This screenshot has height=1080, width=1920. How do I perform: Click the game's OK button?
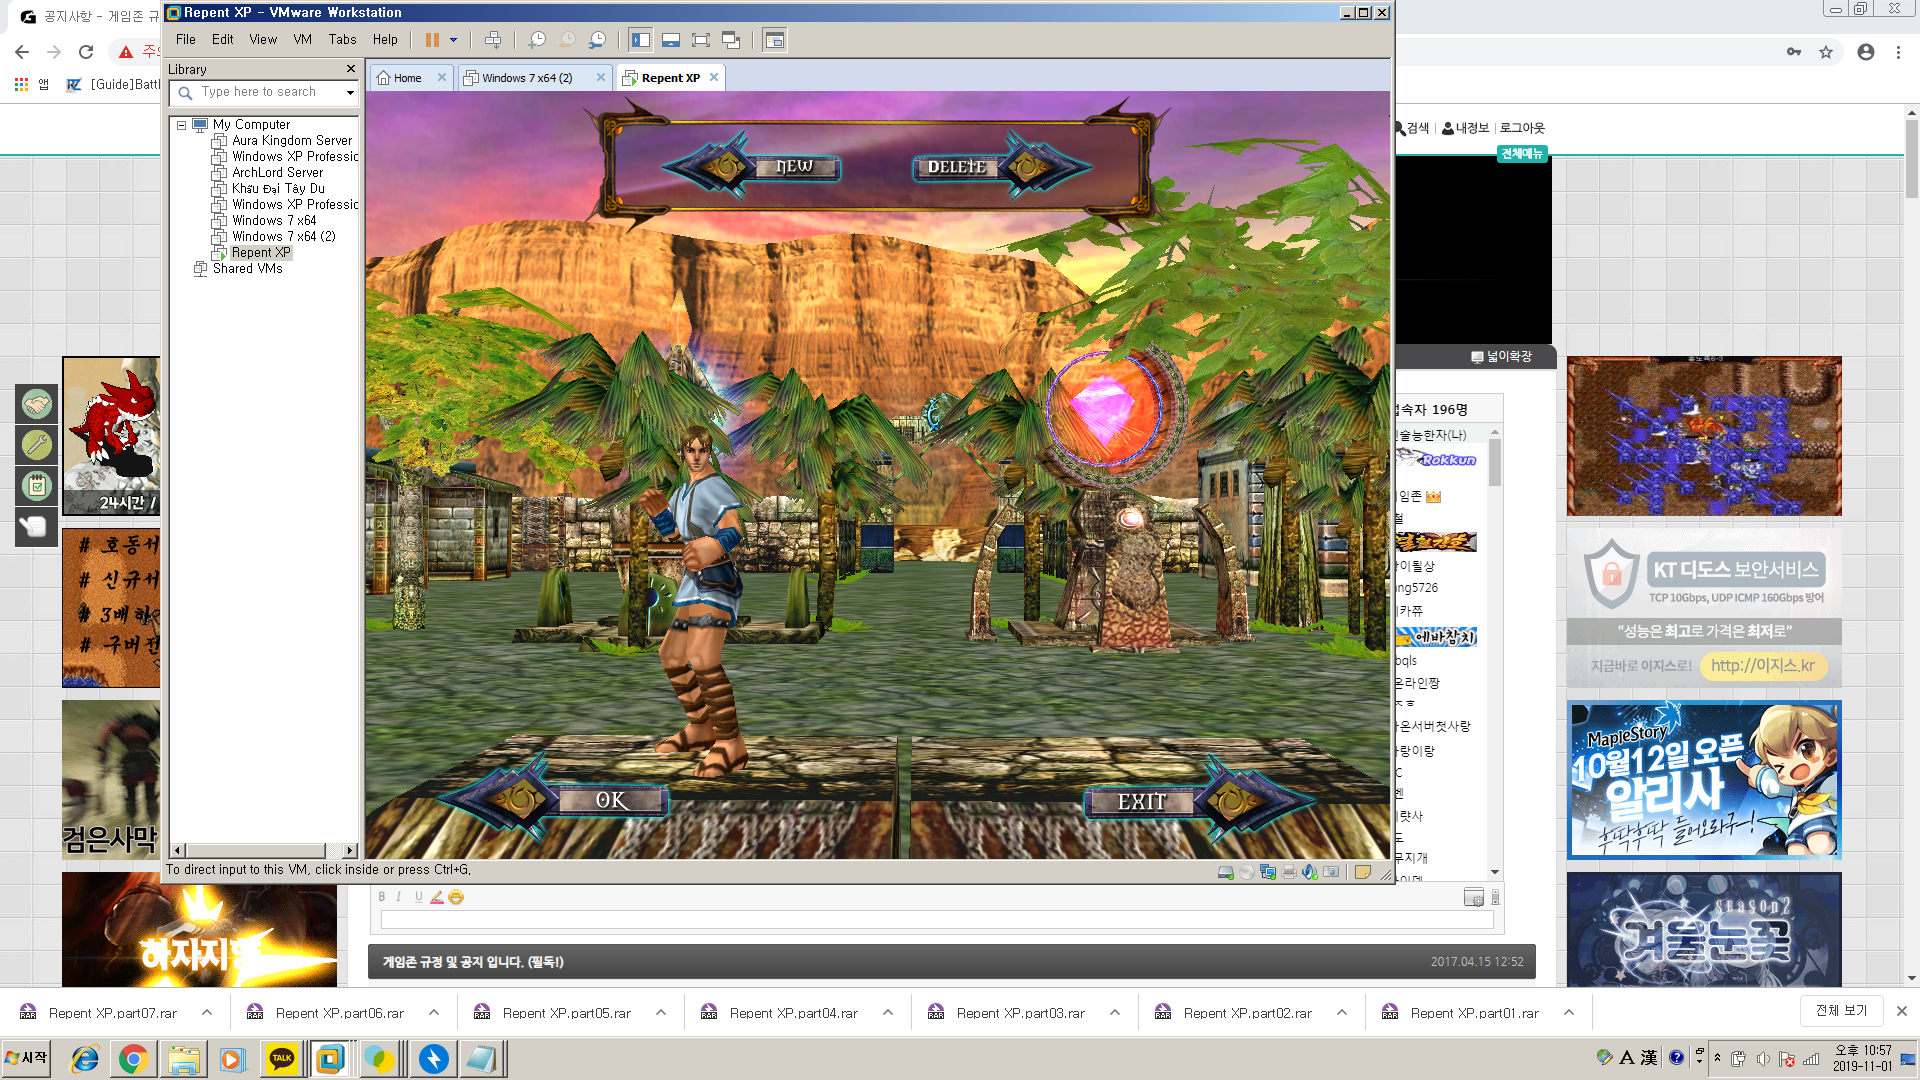tap(611, 800)
